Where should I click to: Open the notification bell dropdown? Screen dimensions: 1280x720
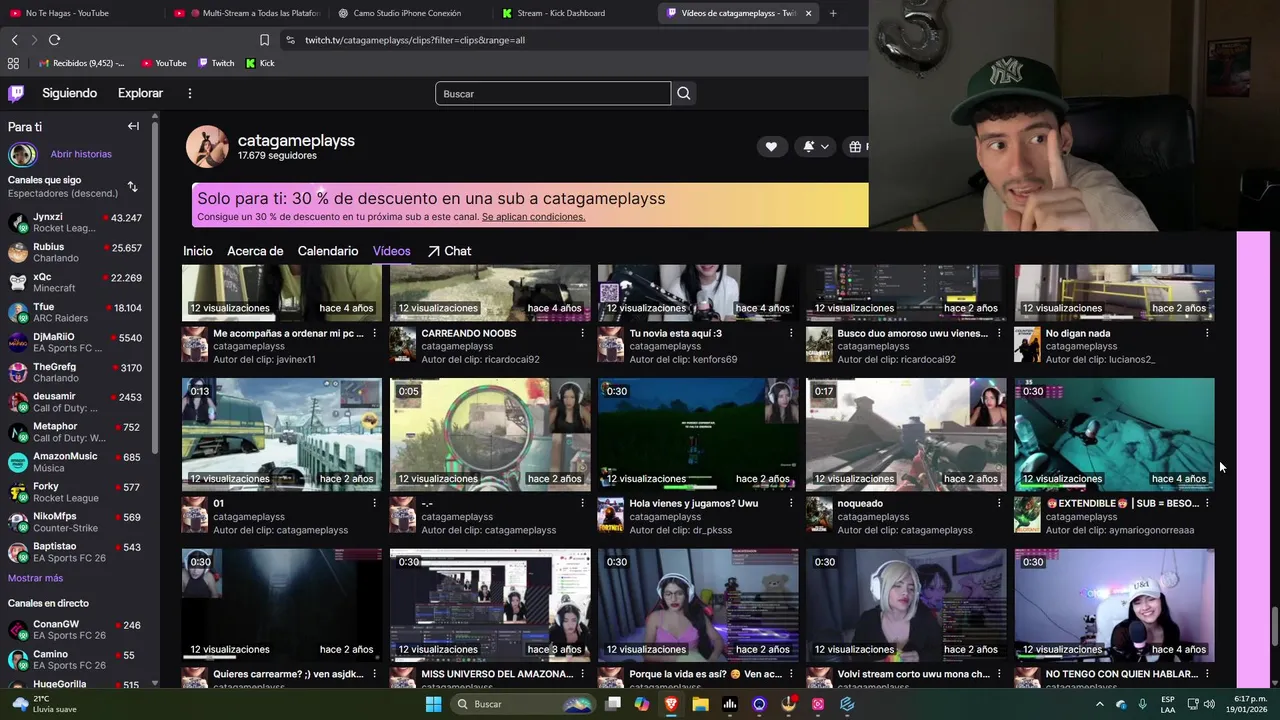coord(816,147)
